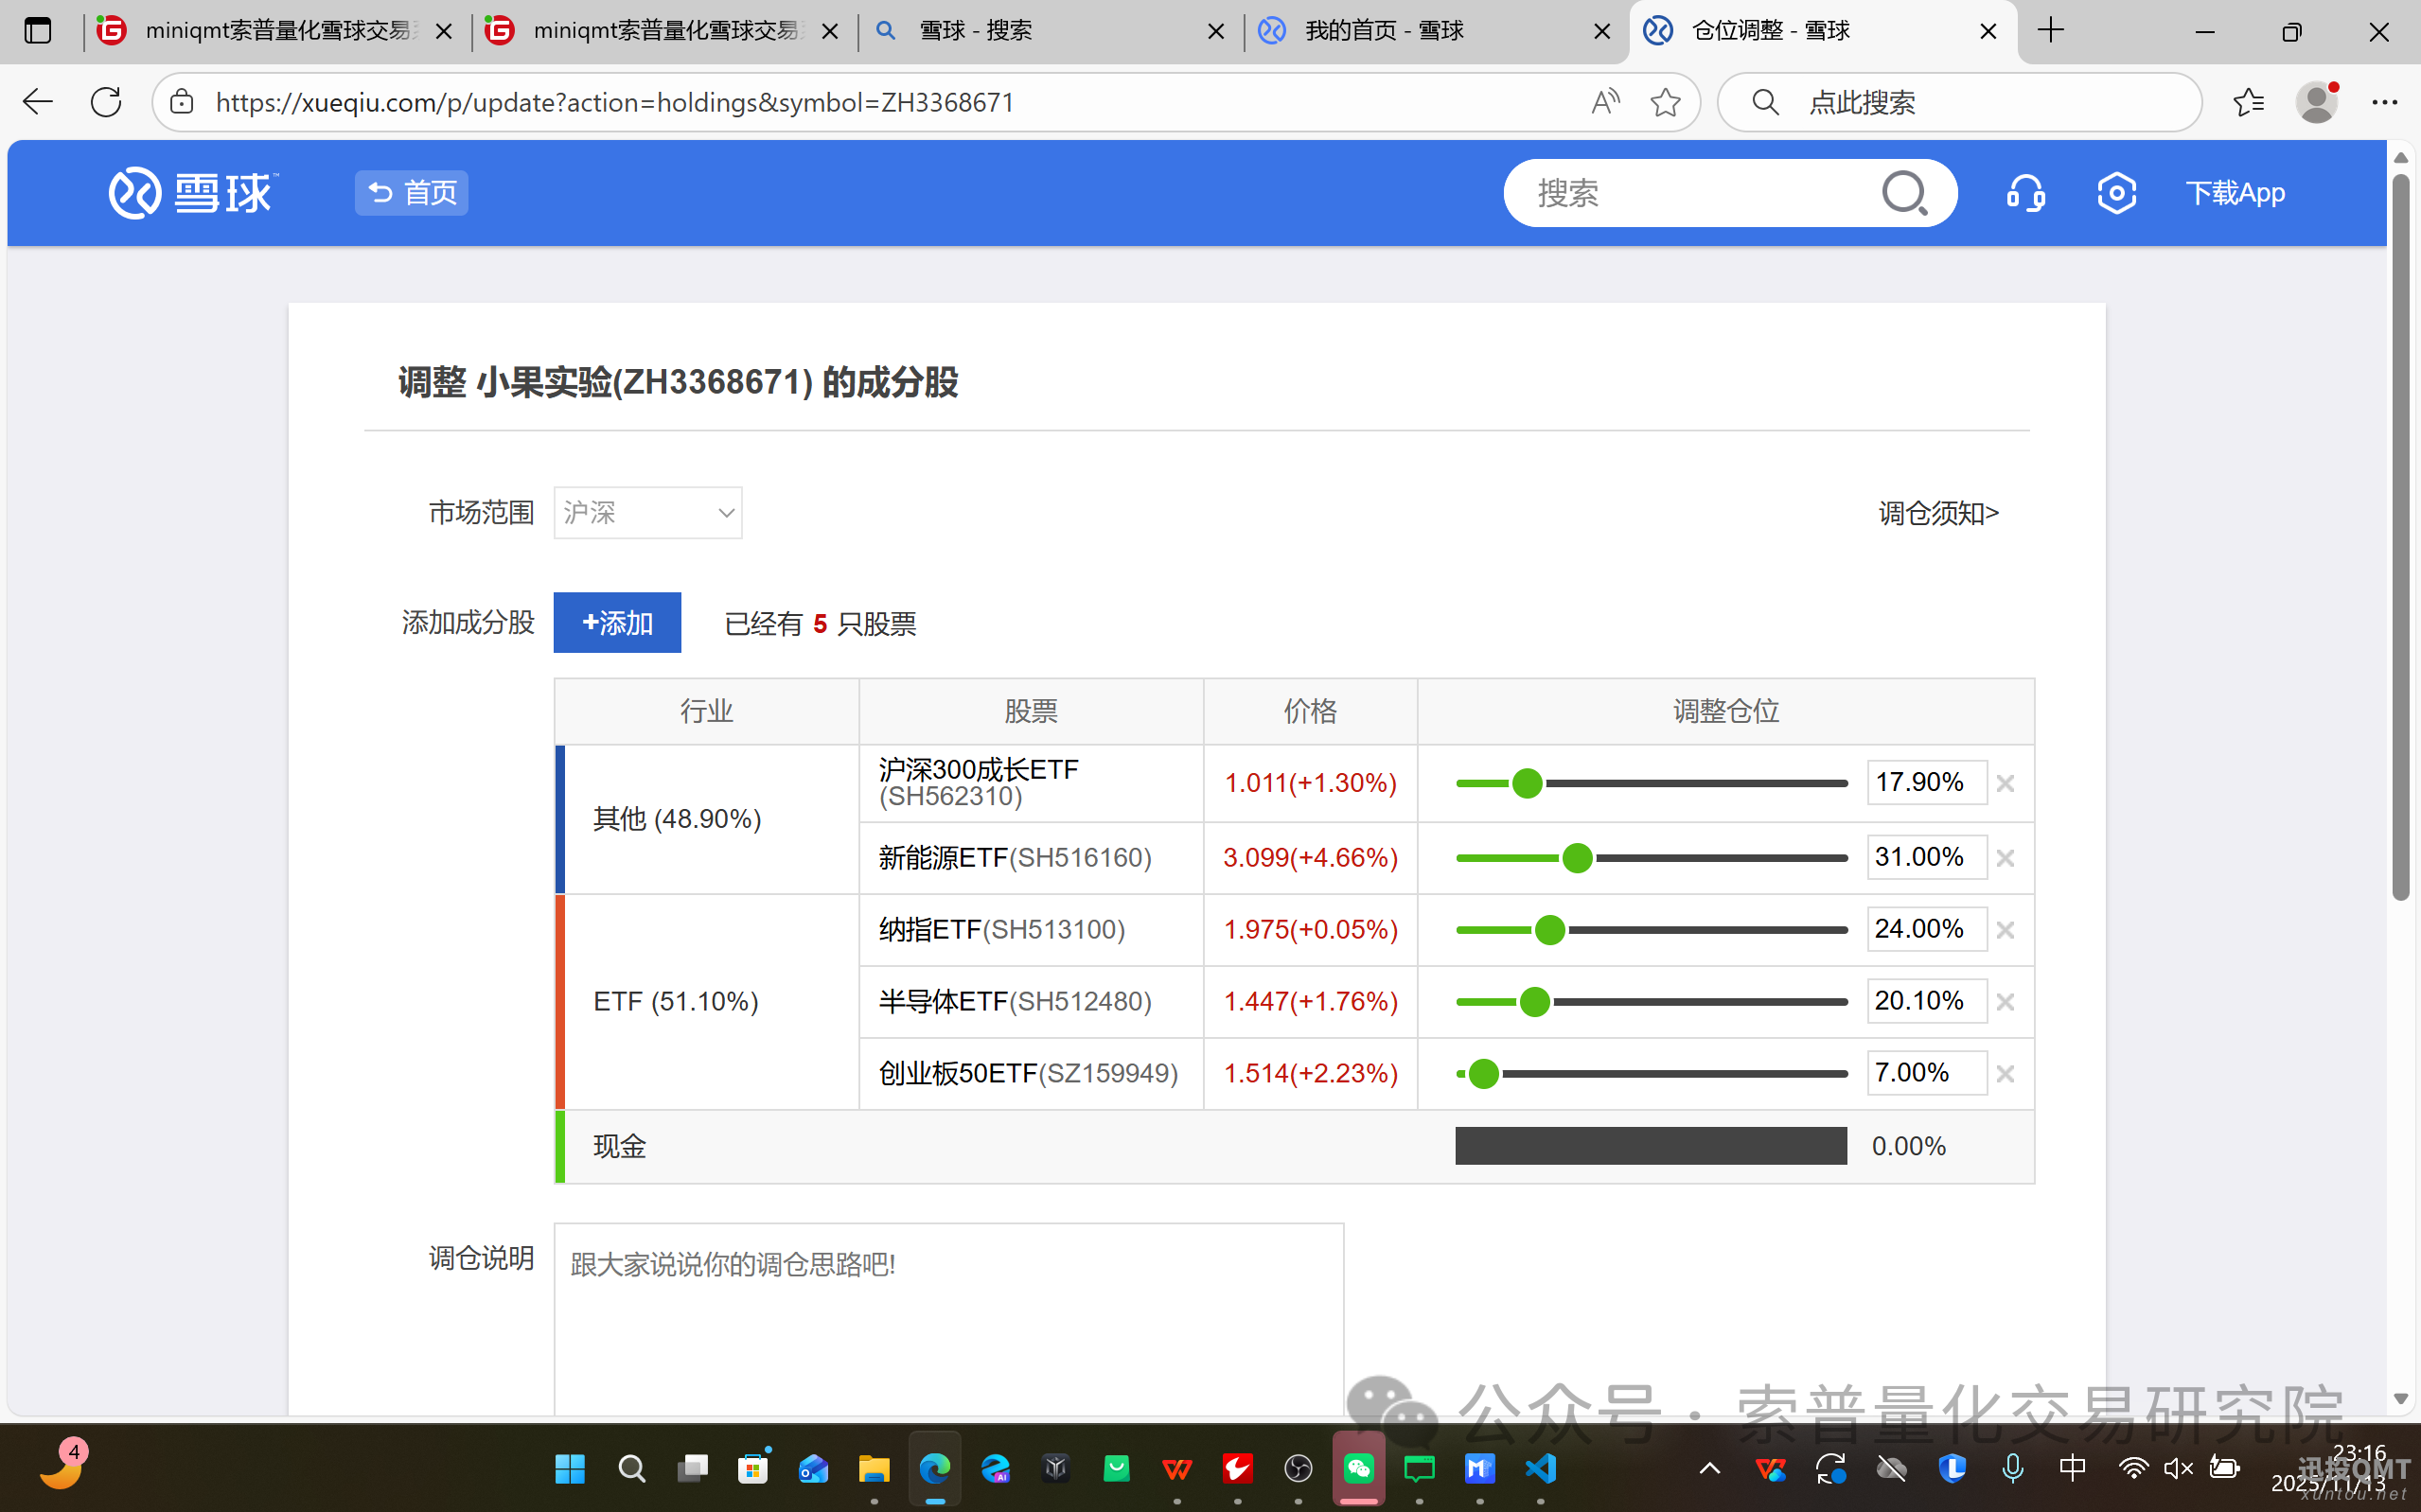Open the 调仓须知> link
The width and height of the screenshot is (2421, 1512).
(x=1938, y=513)
